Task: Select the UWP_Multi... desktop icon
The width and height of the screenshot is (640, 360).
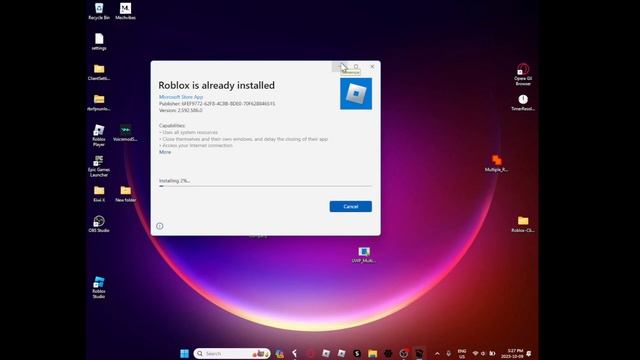Action: pos(364,254)
